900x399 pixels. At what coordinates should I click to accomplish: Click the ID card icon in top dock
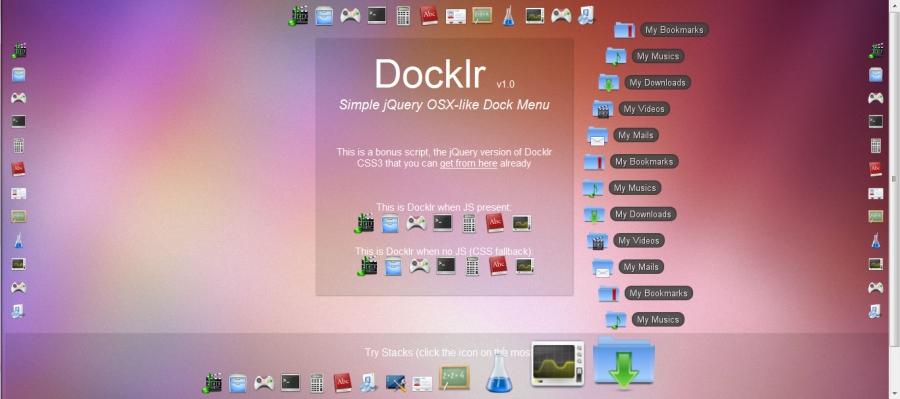pos(456,16)
